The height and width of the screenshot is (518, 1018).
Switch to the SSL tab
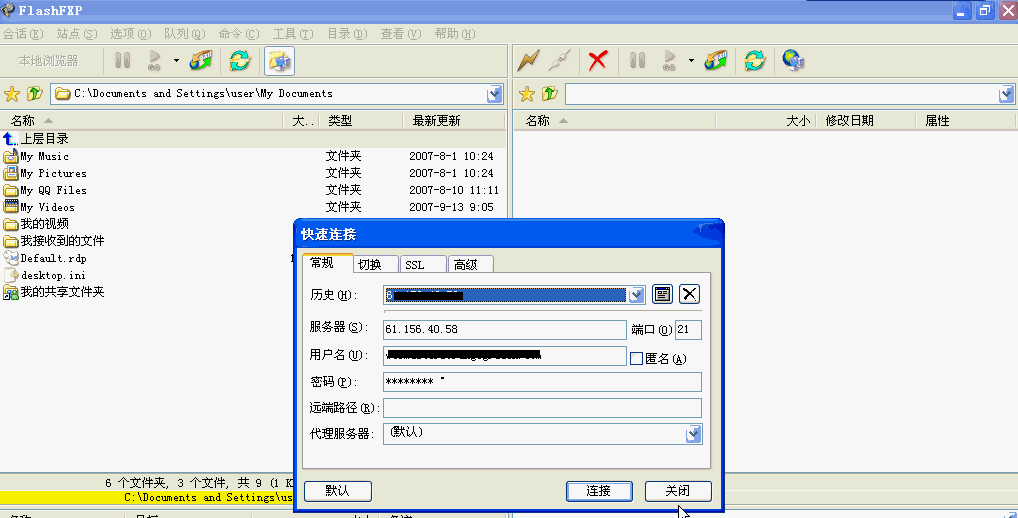[x=423, y=264]
